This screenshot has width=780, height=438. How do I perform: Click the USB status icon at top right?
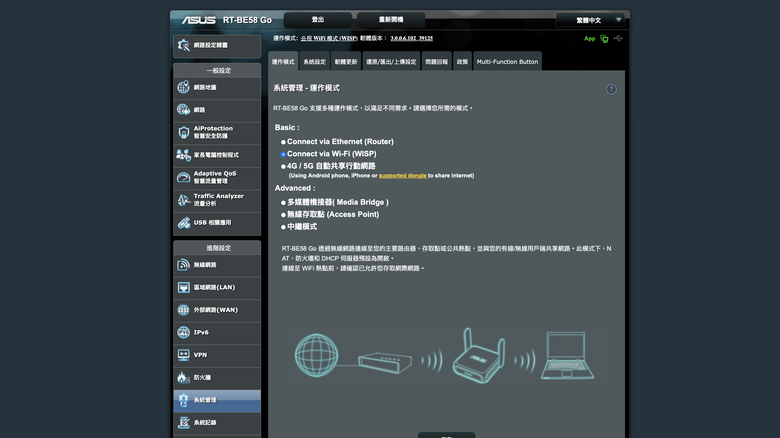(x=618, y=38)
